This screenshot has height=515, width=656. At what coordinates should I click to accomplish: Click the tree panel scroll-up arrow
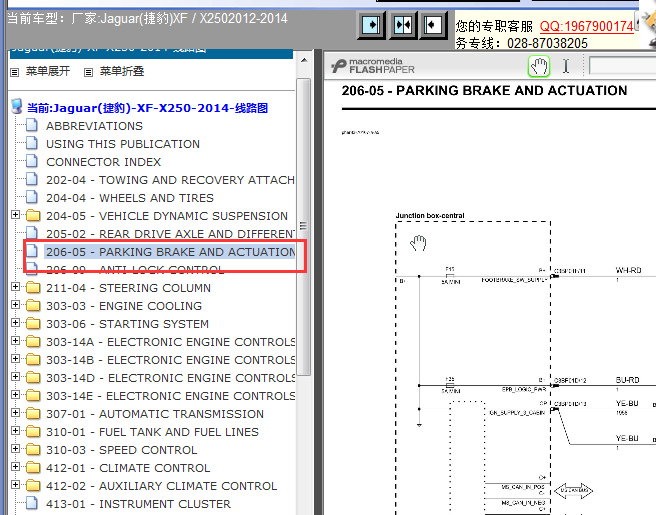coord(304,61)
